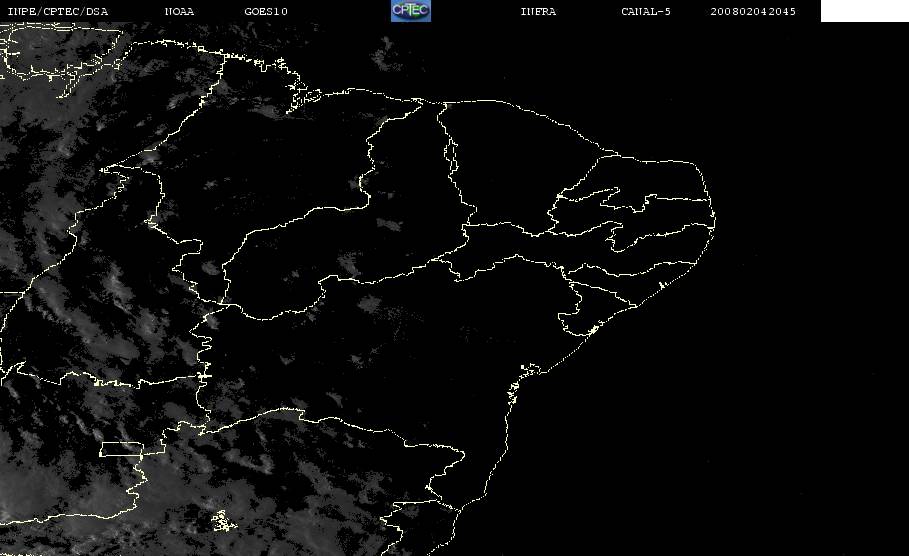The image size is (909, 556).
Task: Click the CPTEC logo in the header
Action: [411, 10]
